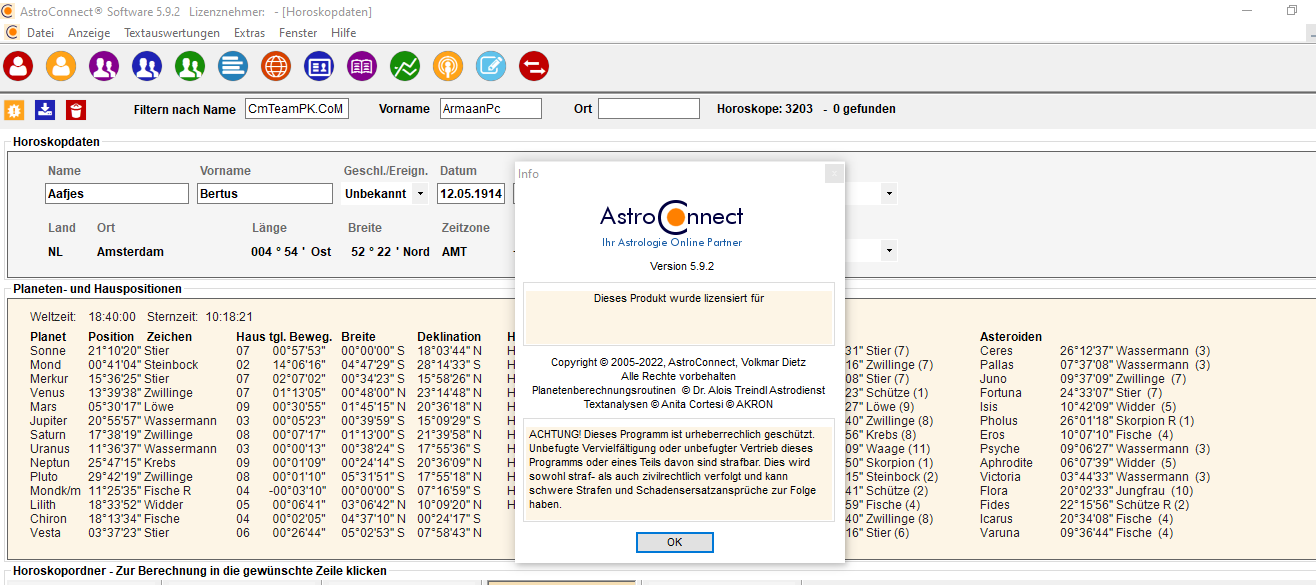This screenshot has width=1316, height=585.
Task: Click the orange sun gear icon
Action: pos(14,109)
